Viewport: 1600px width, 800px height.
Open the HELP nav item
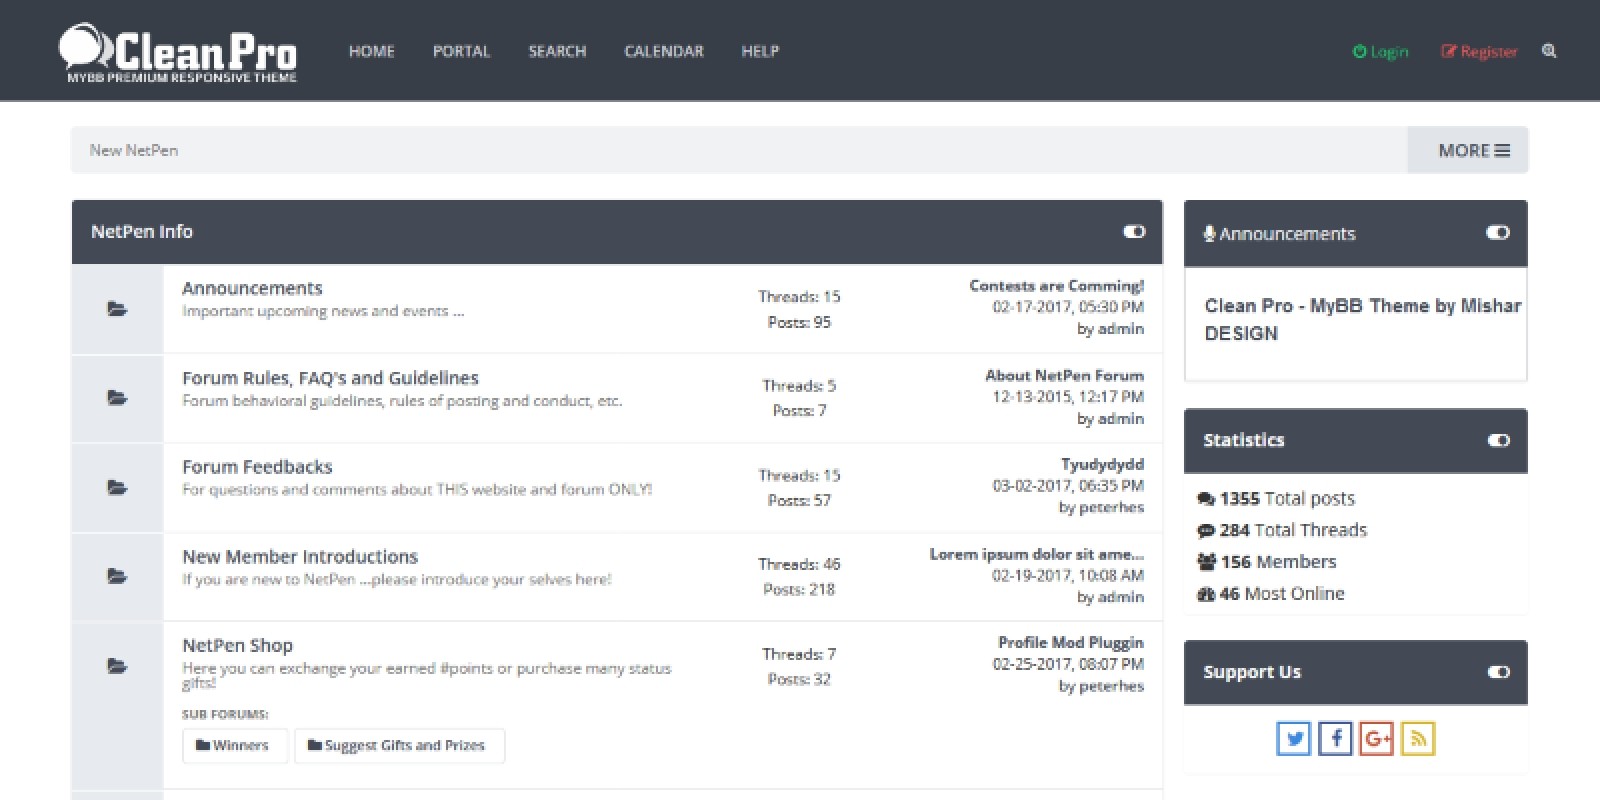point(760,51)
